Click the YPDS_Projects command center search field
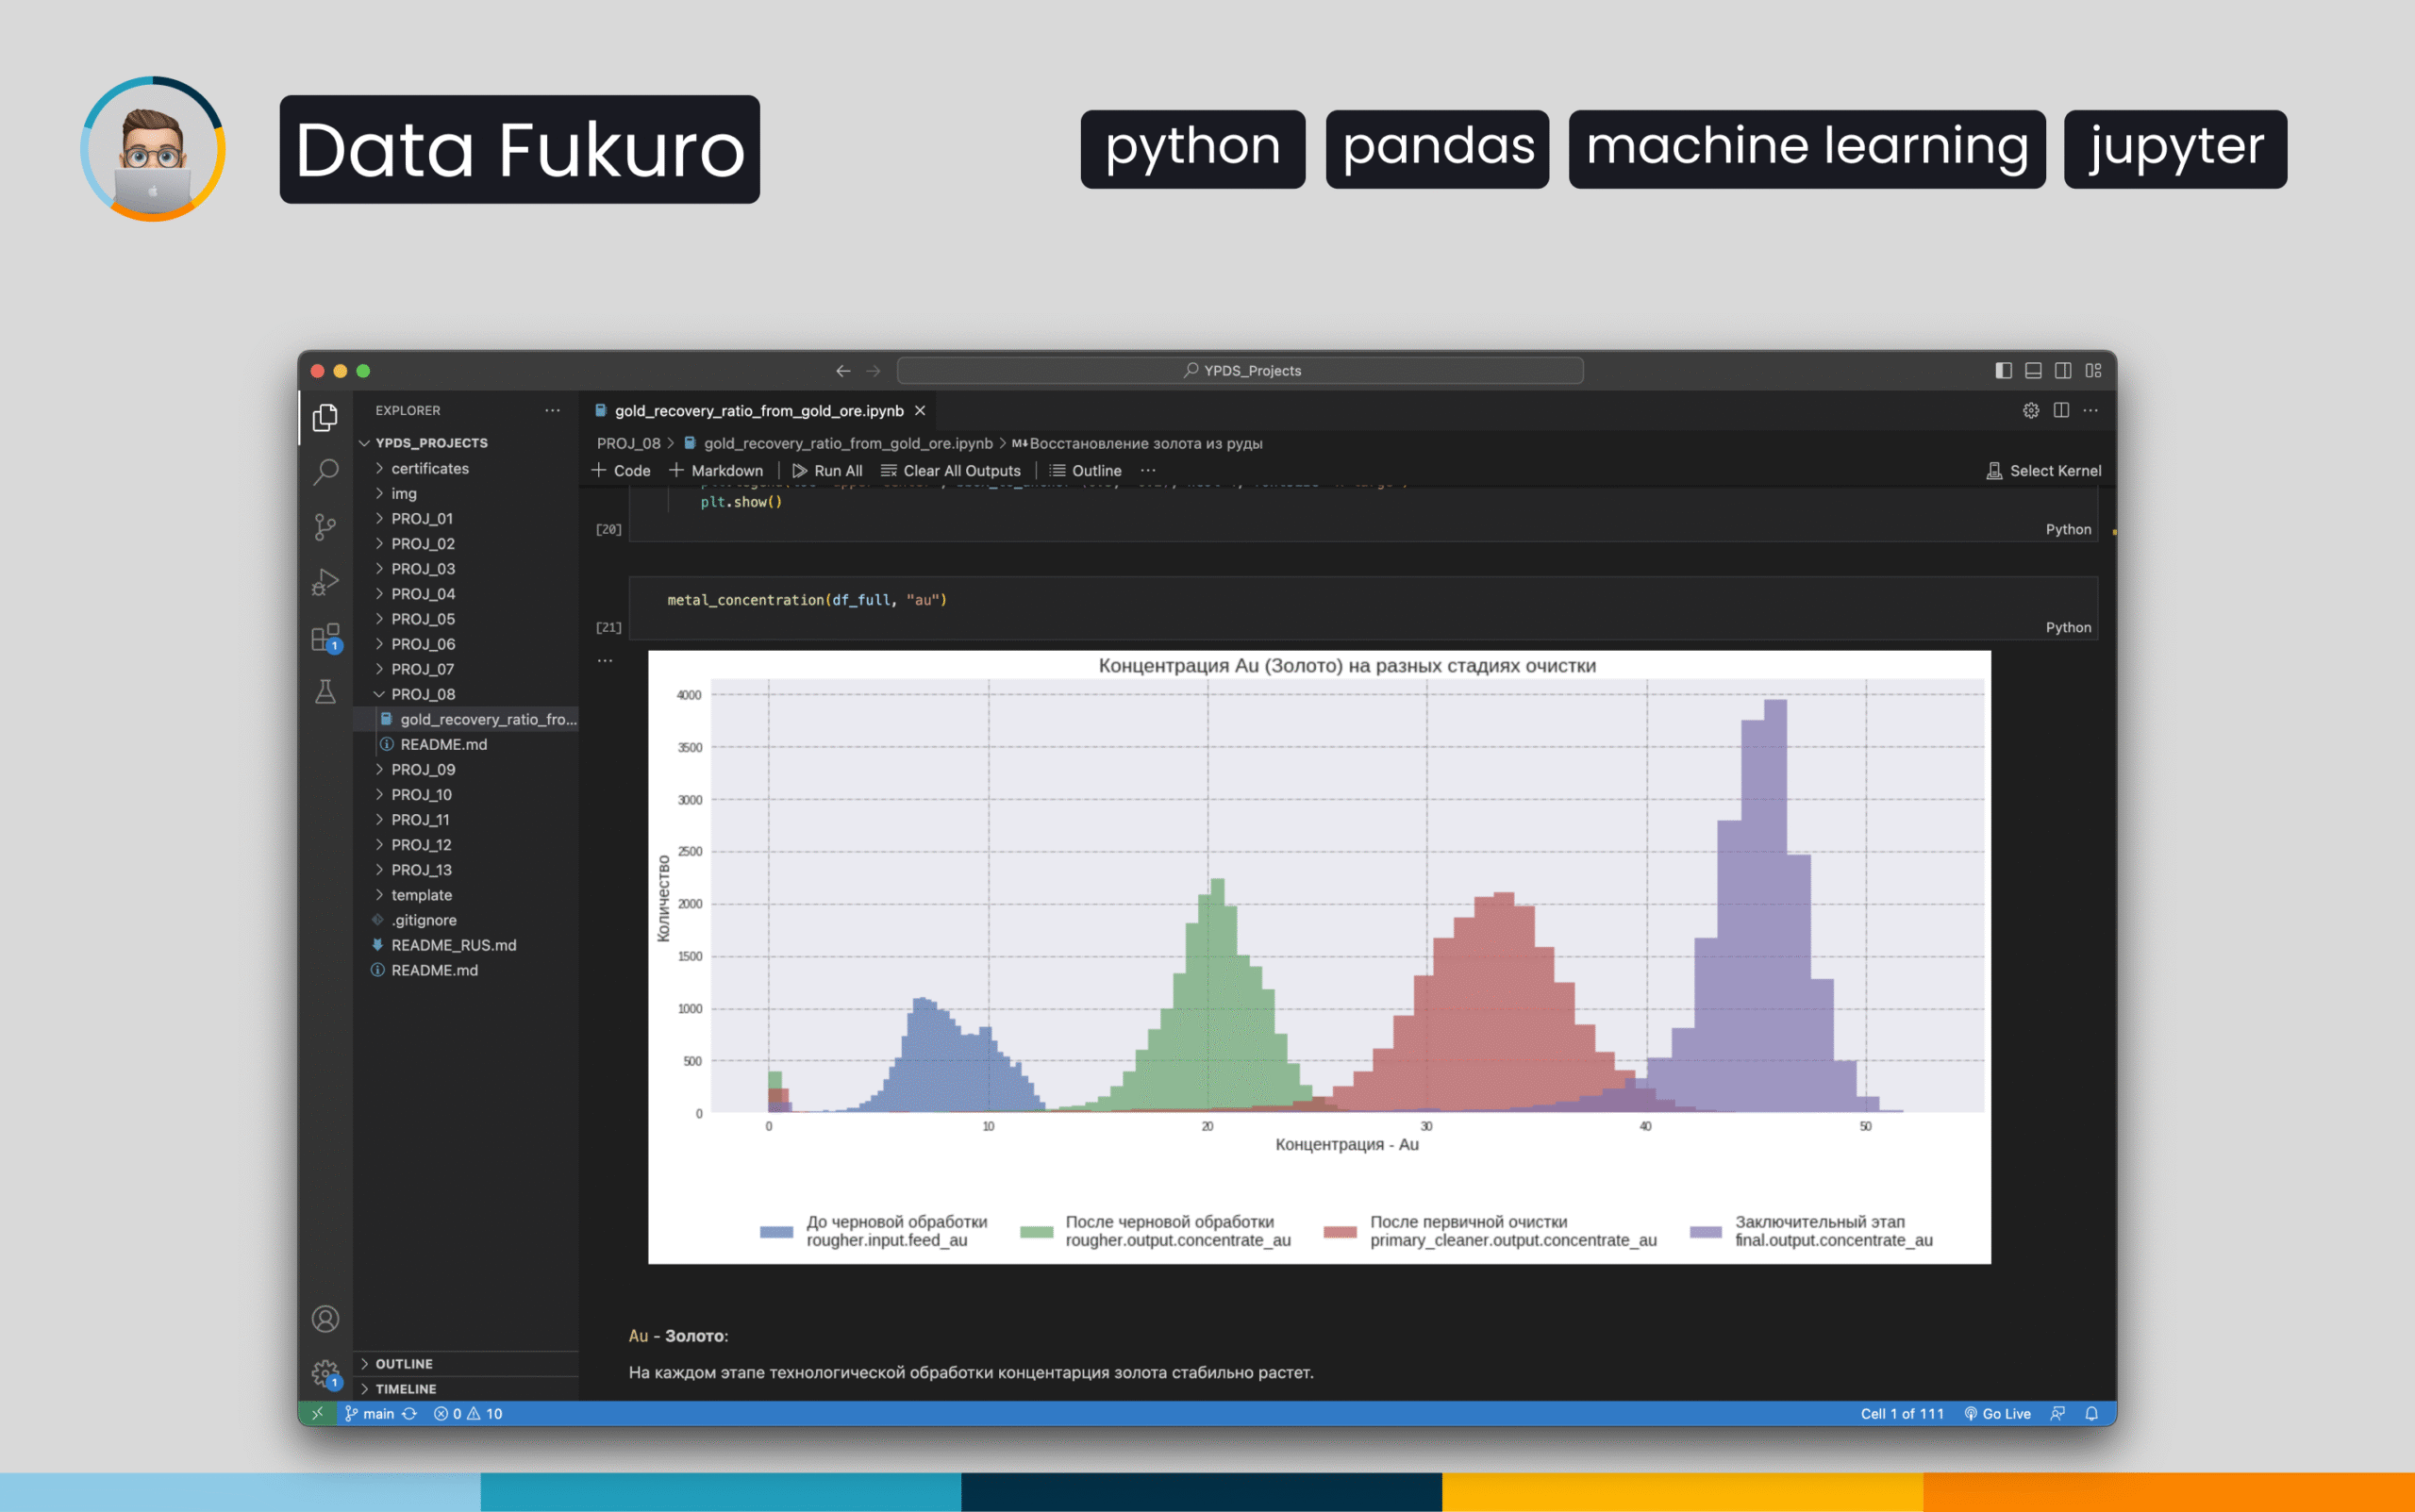The image size is (2415, 1512). pyautogui.click(x=1240, y=370)
